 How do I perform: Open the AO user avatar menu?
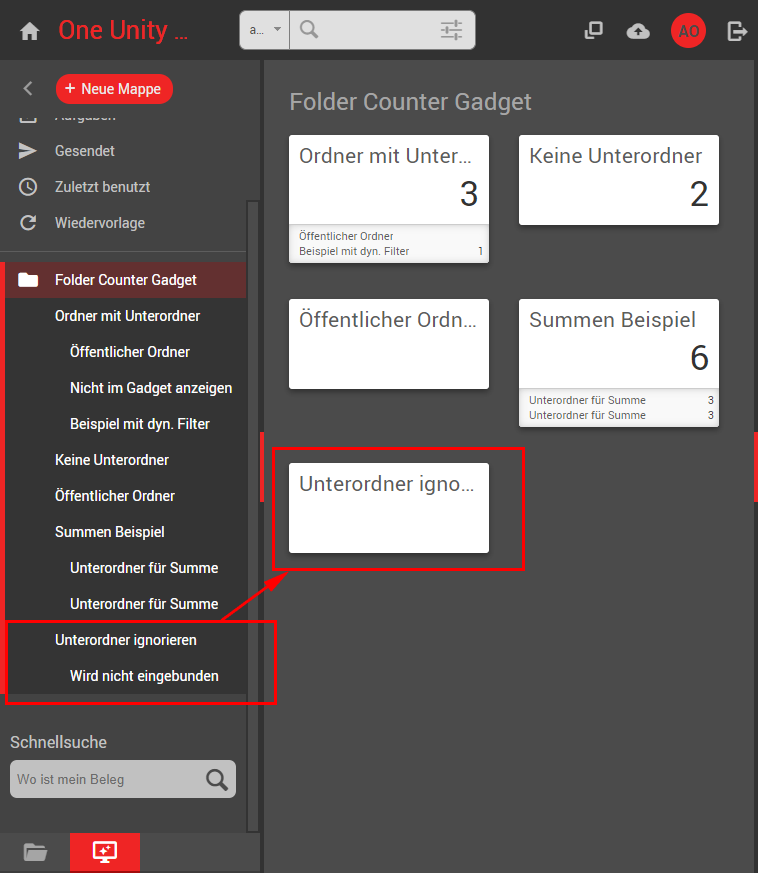tap(688, 31)
